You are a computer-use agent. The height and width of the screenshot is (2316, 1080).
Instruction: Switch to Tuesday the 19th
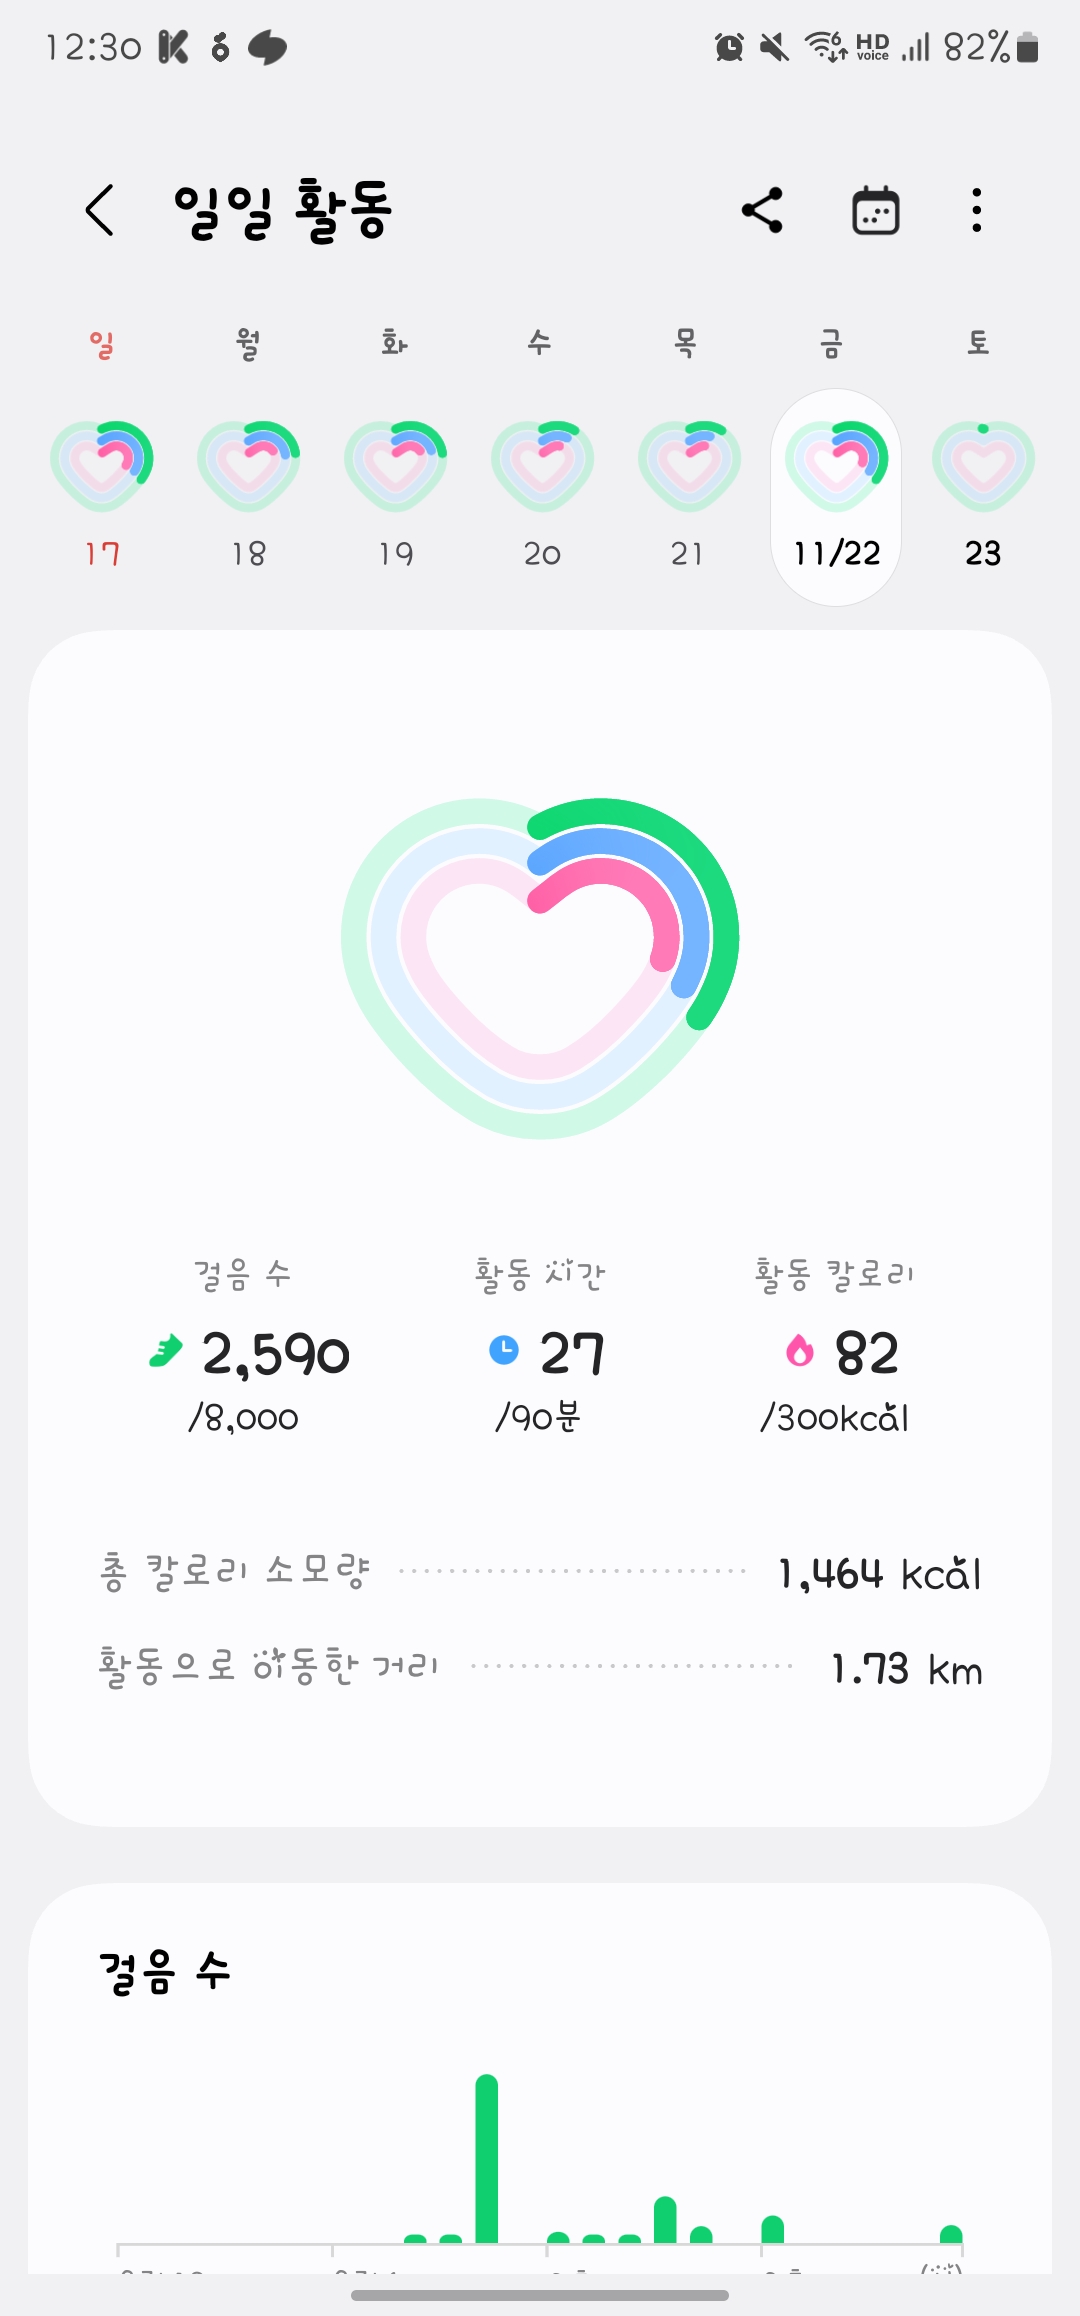(396, 466)
